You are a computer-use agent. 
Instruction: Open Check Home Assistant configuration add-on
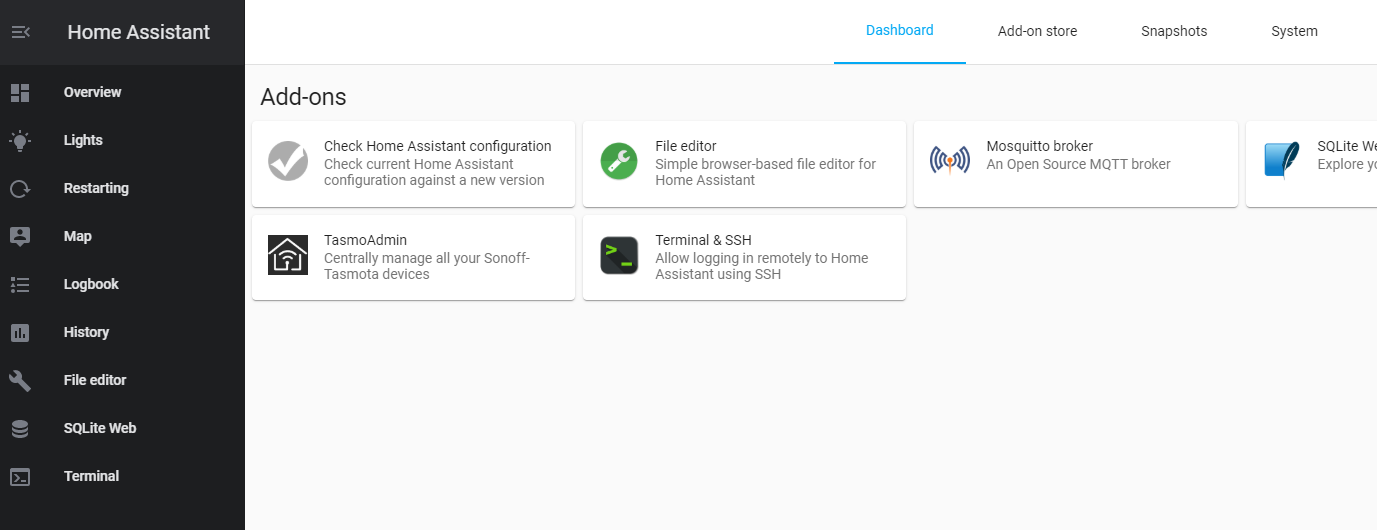point(413,164)
